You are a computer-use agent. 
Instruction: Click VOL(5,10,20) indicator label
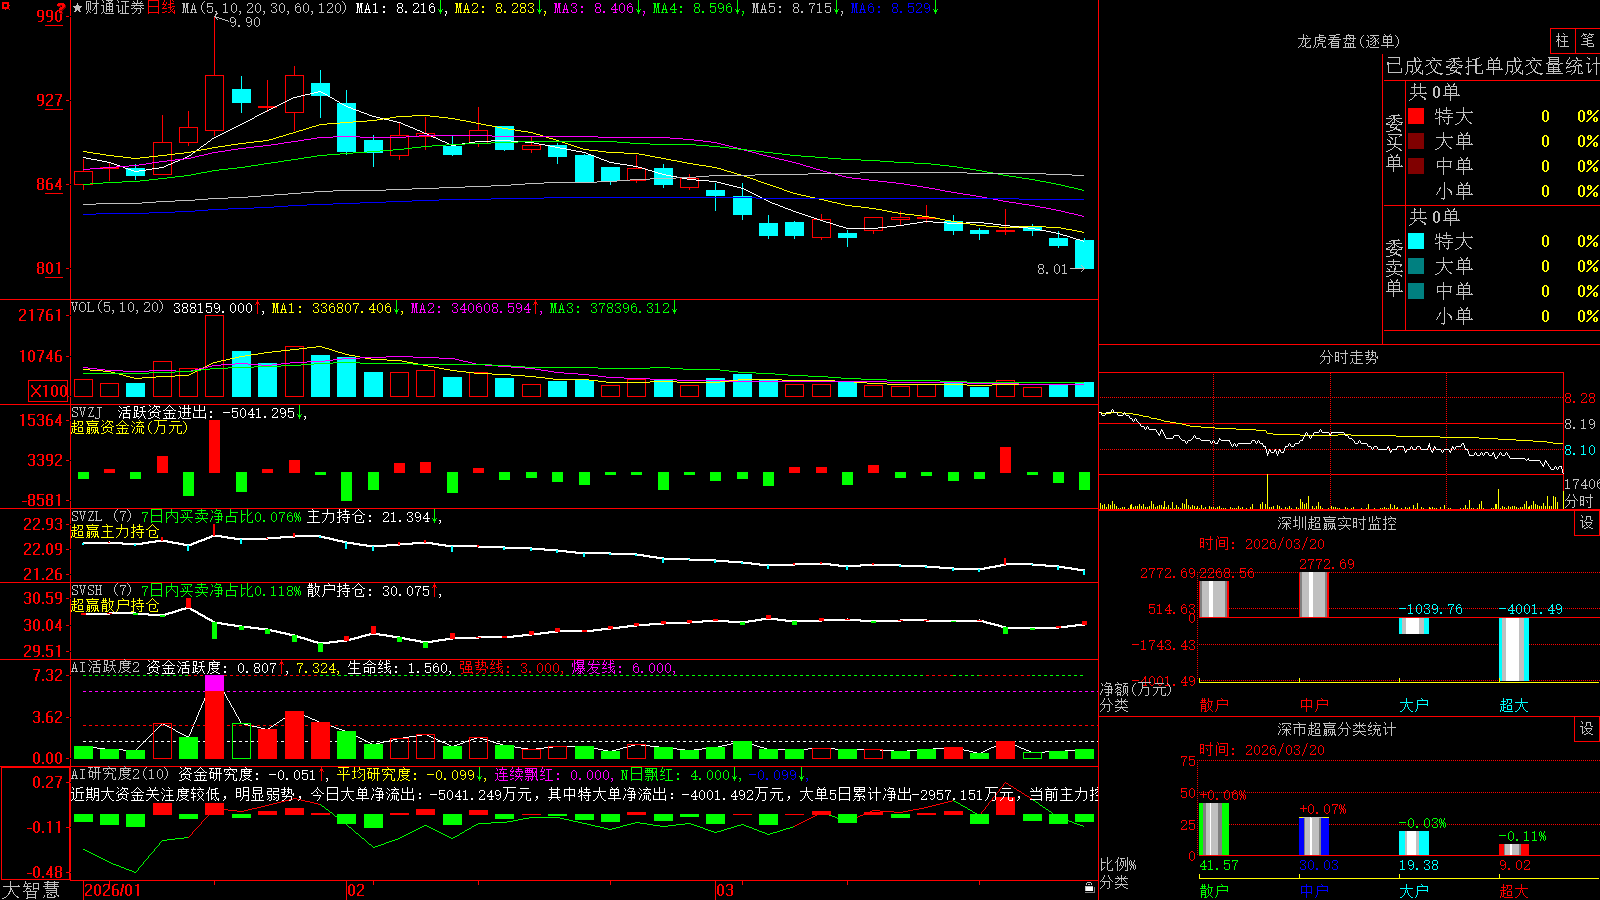[x=117, y=308]
